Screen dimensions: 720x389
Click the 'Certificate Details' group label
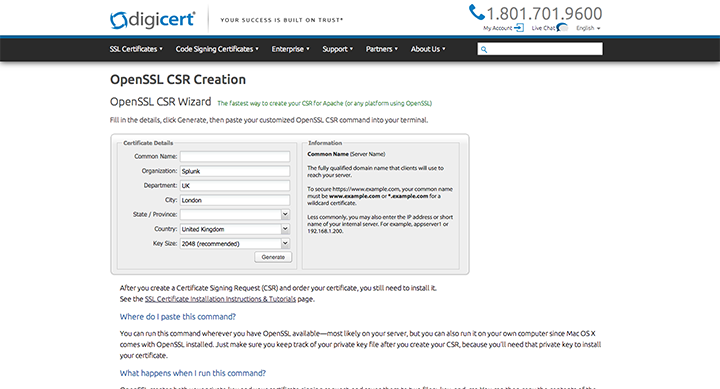click(148, 143)
